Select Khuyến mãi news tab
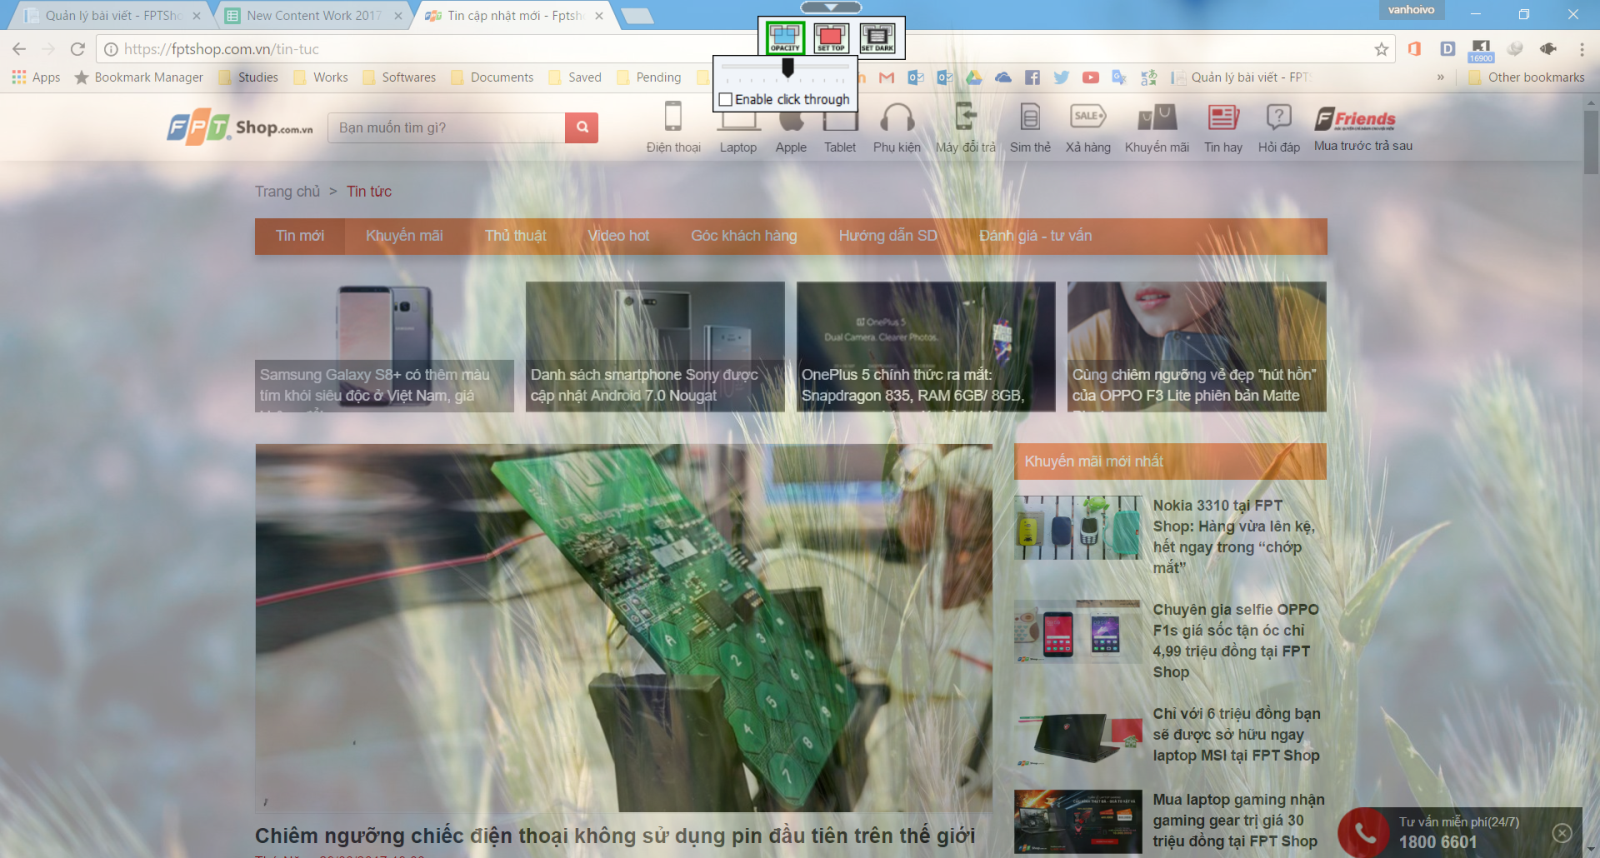The image size is (1600, 858). tap(404, 236)
